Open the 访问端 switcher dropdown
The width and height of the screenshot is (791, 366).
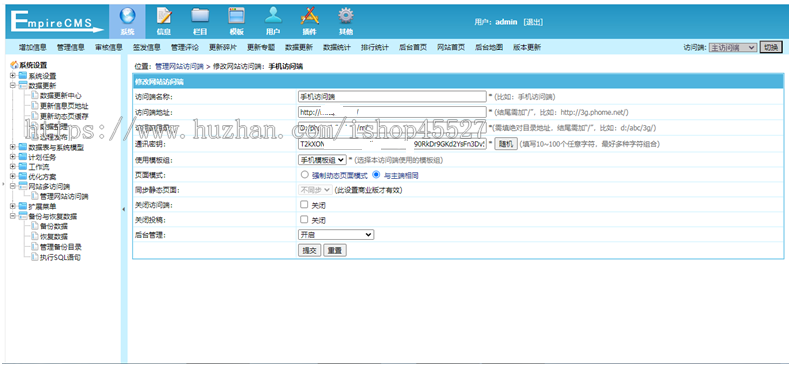pos(733,47)
